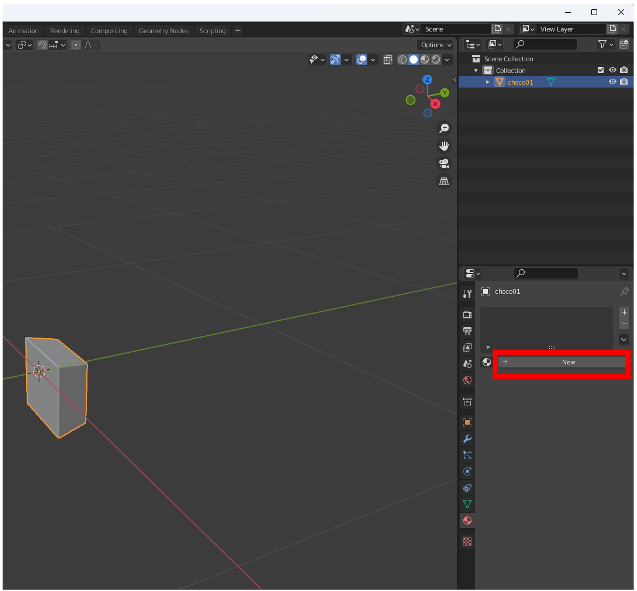637x591 pixels.
Task: Switch to the Scripting workspace tab
Action: point(212,31)
